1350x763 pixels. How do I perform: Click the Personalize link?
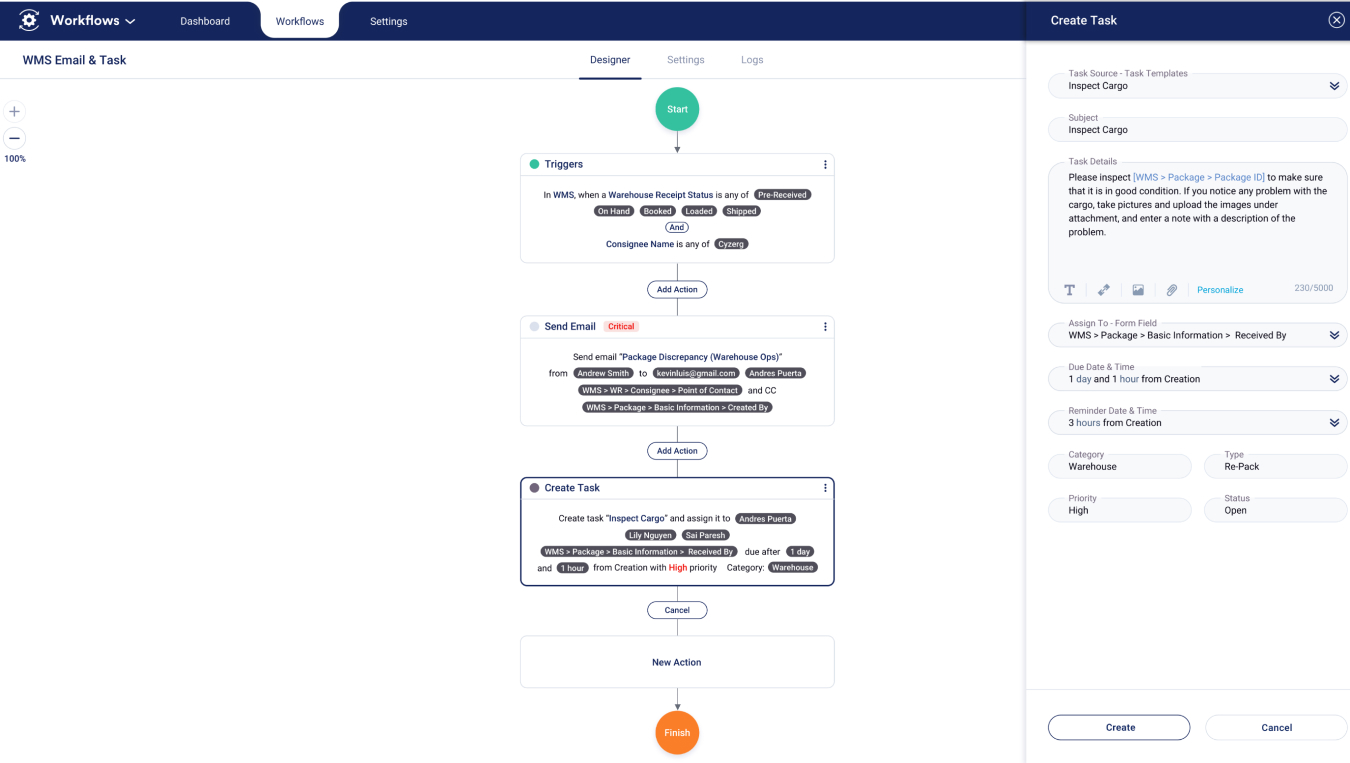point(1220,290)
